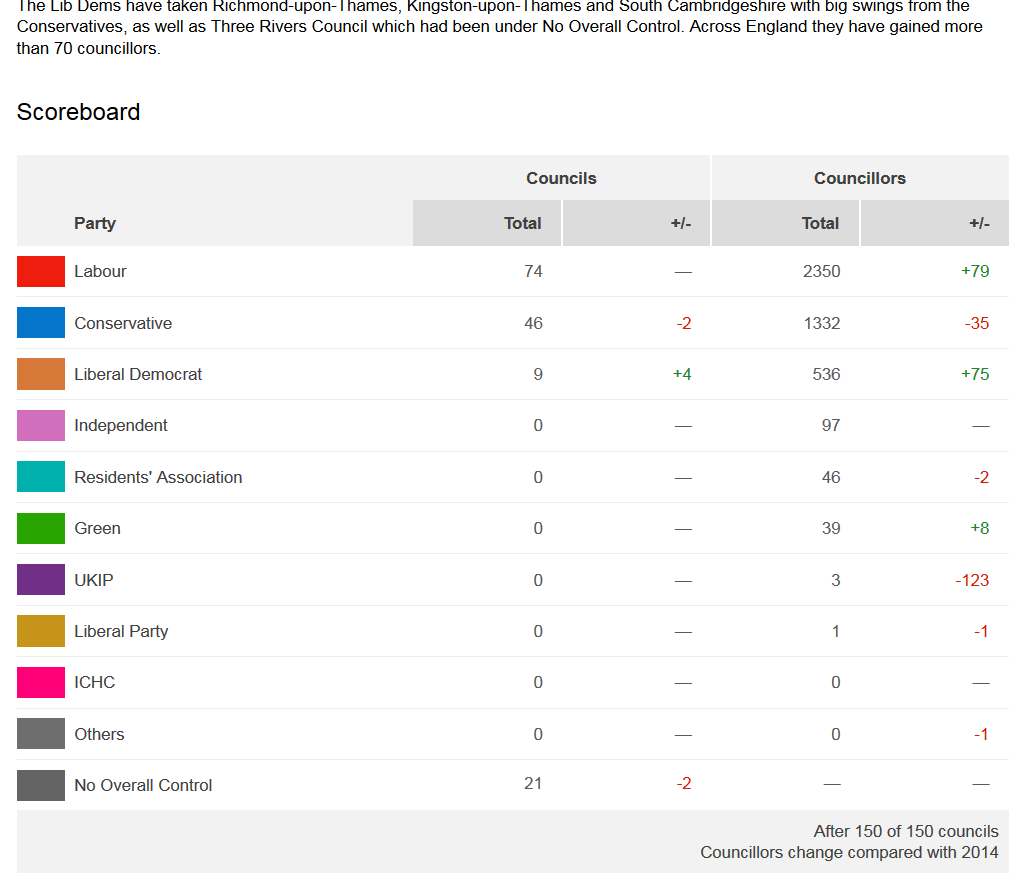The image size is (1025, 874).
Task: Click the Scoreboard heading
Action: pos(78,112)
